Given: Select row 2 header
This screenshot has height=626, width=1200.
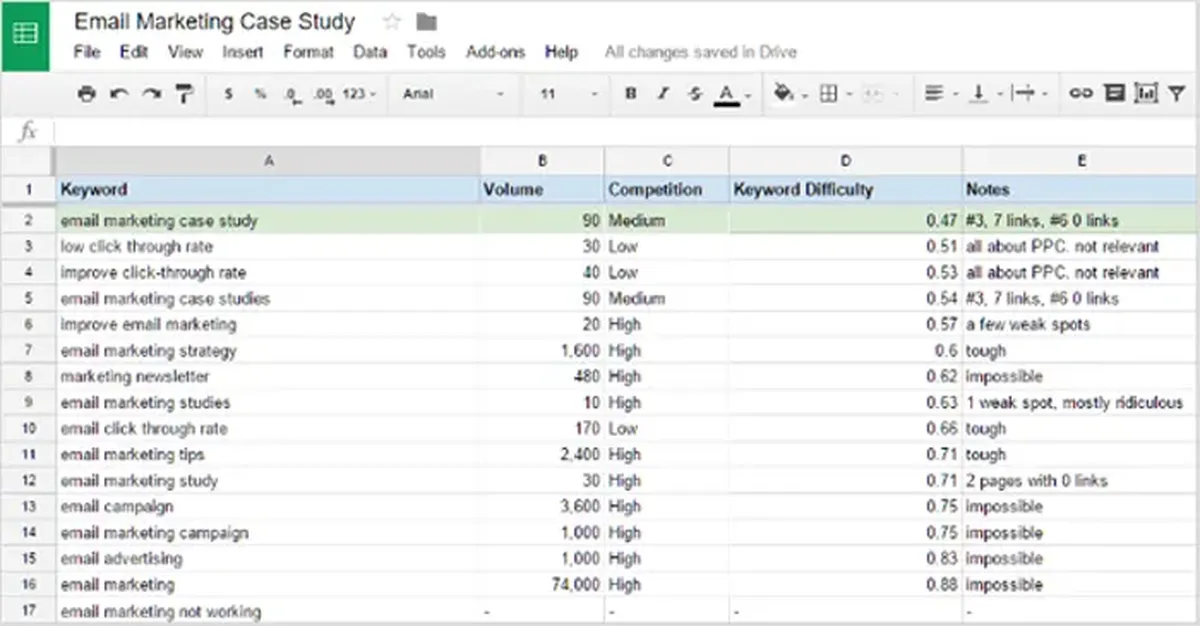Looking at the screenshot, I should [27, 221].
